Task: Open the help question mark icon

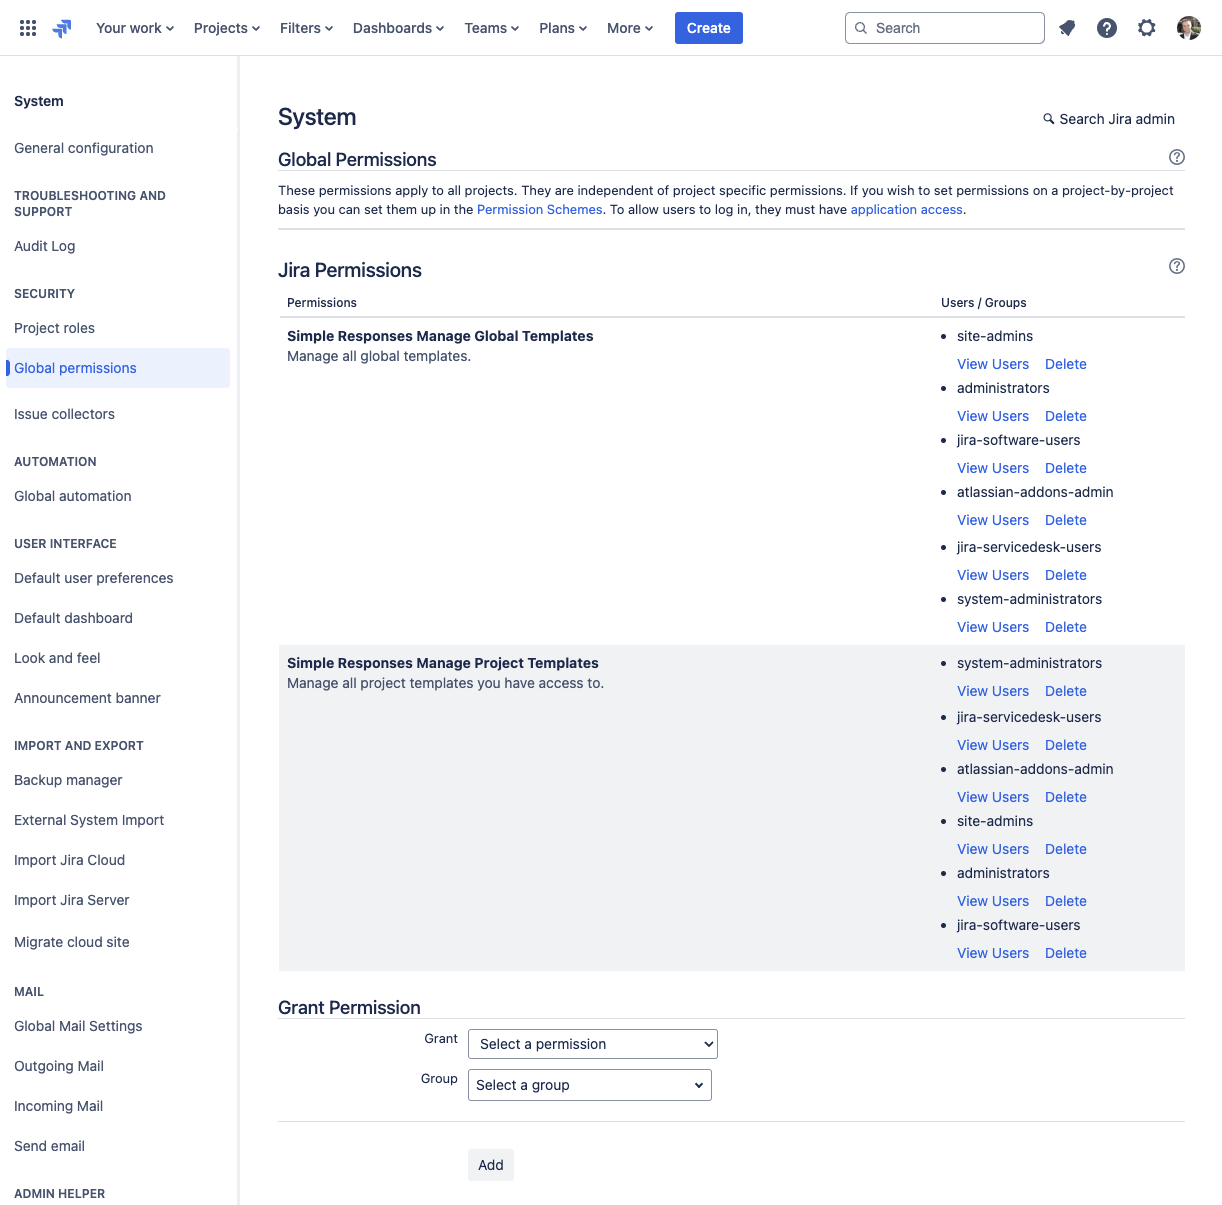Action: point(1107,28)
